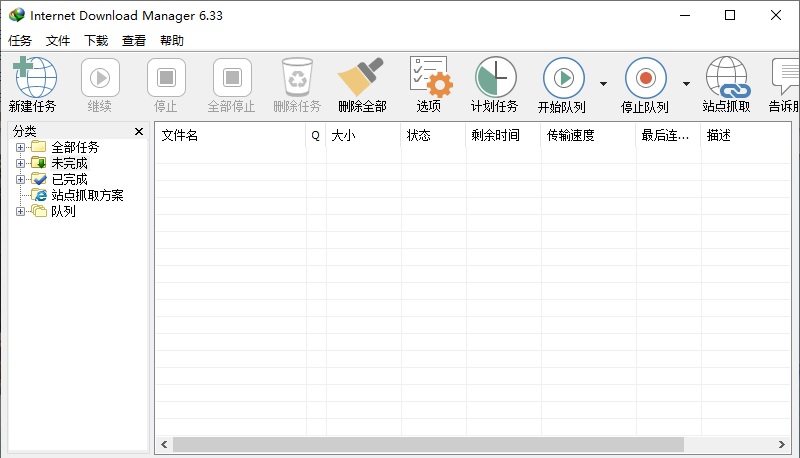Click the 队列 stacked folders icon
Image resolution: width=800 pixels, height=458 pixels.
pyautogui.click(x=39, y=210)
